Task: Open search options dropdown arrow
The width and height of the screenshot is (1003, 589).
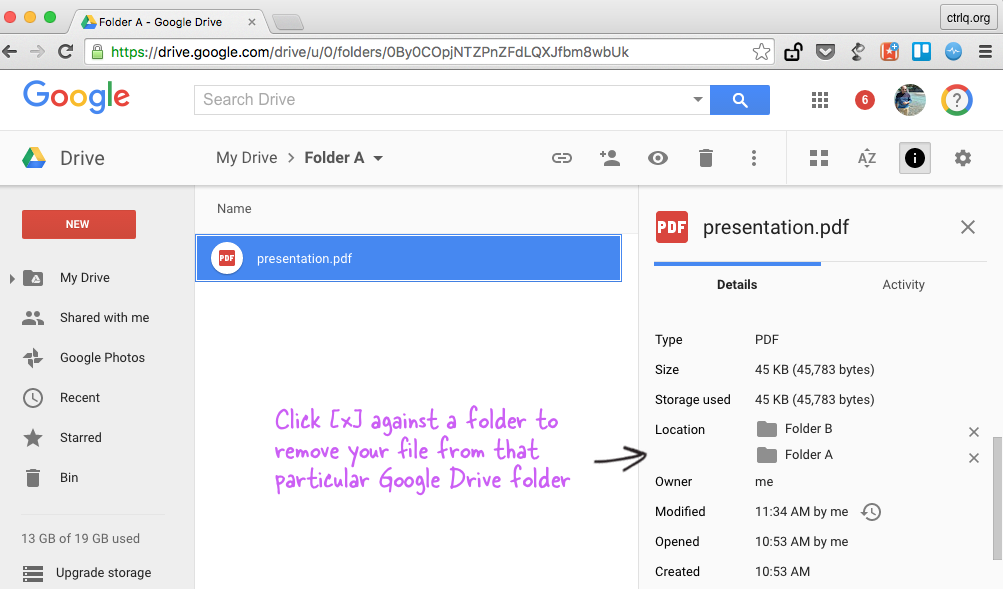Action: coord(697,100)
